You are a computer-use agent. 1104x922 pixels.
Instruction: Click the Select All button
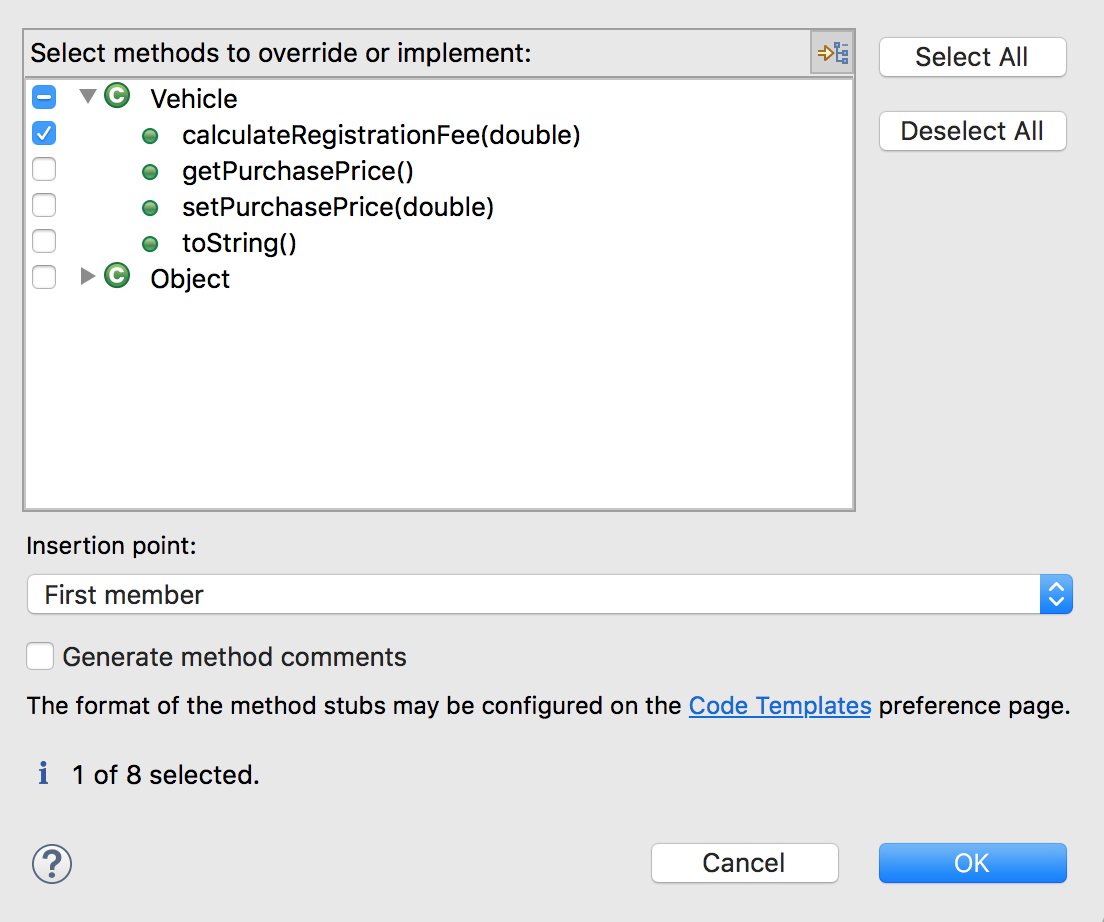pyautogui.click(x=972, y=57)
